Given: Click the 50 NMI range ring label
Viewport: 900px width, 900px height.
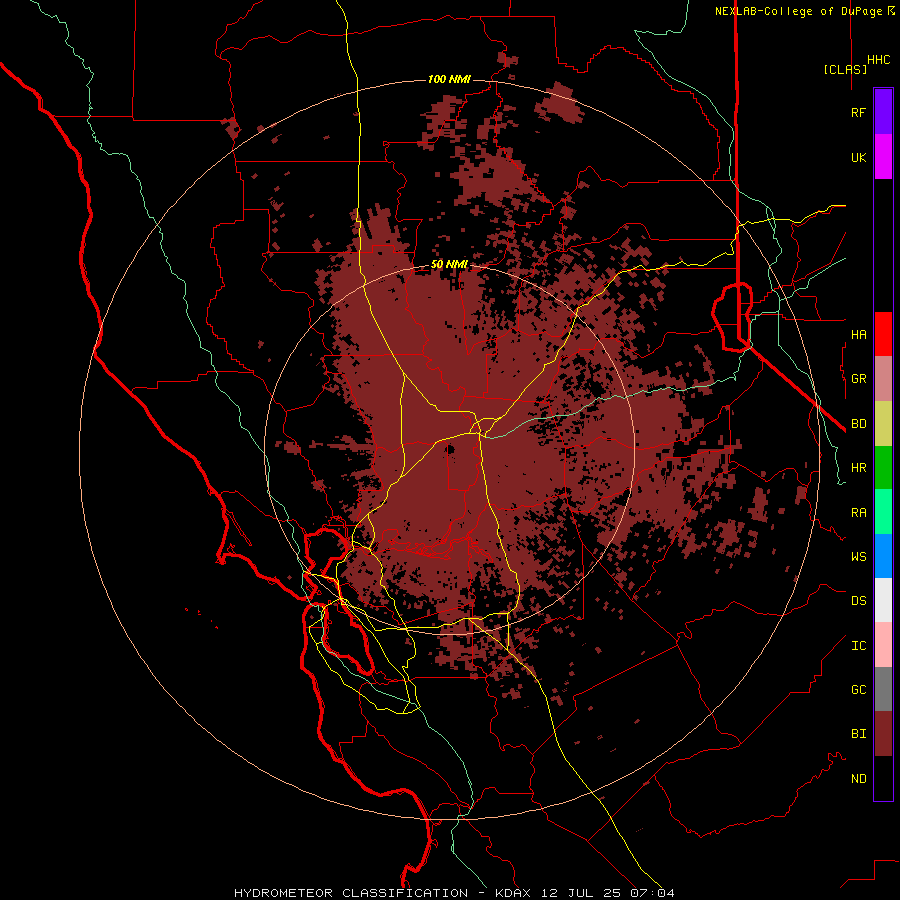Looking at the screenshot, I should tap(449, 265).
